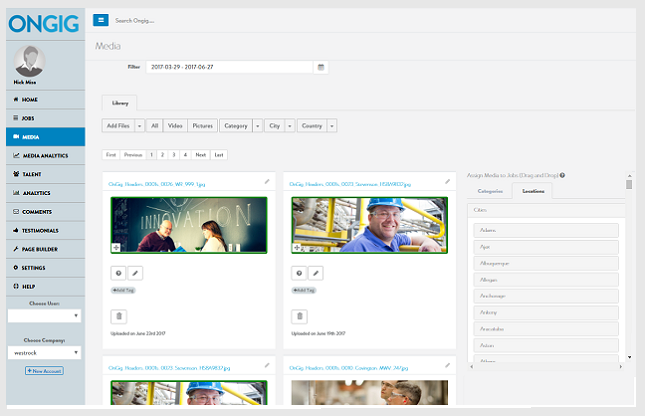Go to Last page
Viewport: 645px width, 416px height.
(x=219, y=155)
